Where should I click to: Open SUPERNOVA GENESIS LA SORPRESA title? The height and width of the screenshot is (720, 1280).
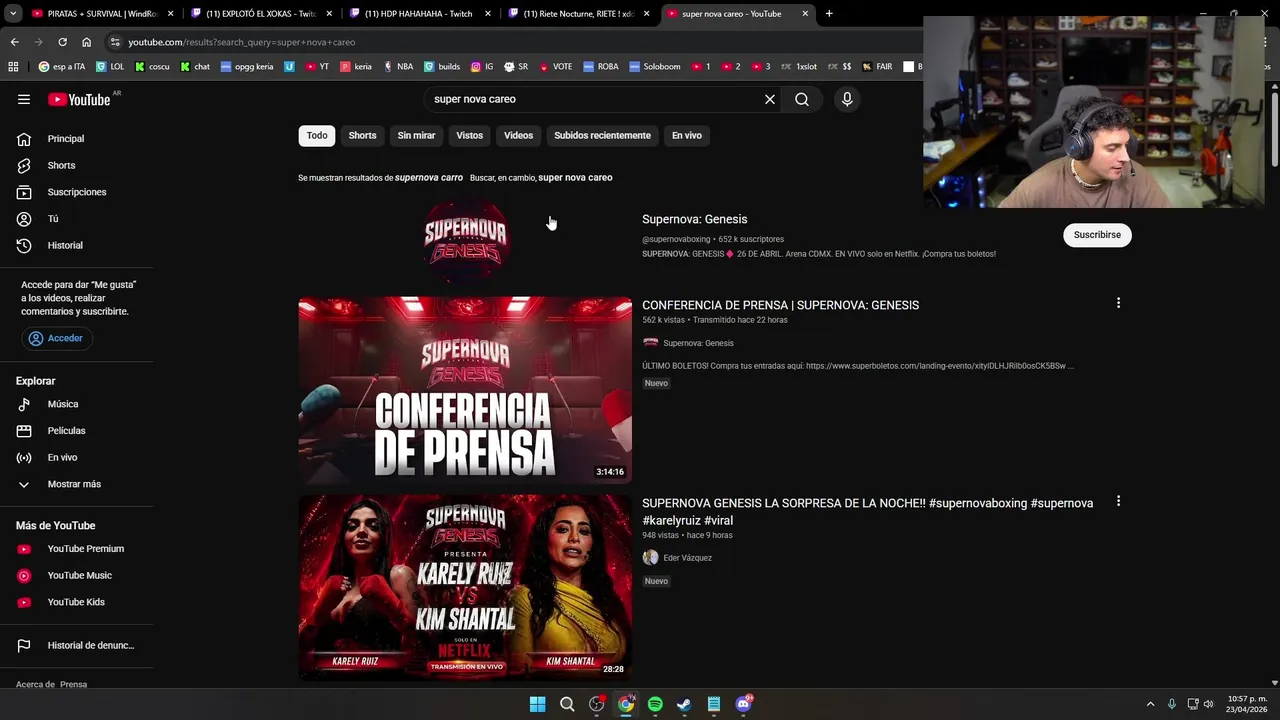(867, 511)
